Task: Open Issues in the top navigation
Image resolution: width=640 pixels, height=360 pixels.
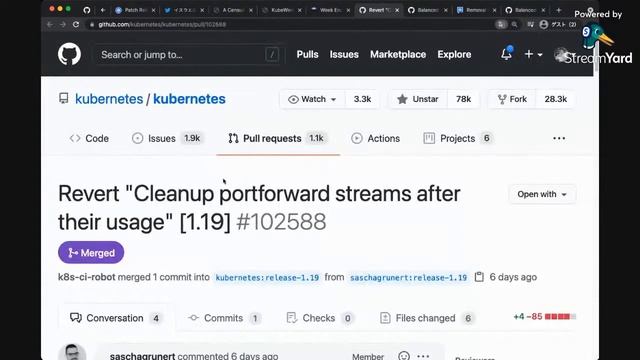Action: pos(344,55)
